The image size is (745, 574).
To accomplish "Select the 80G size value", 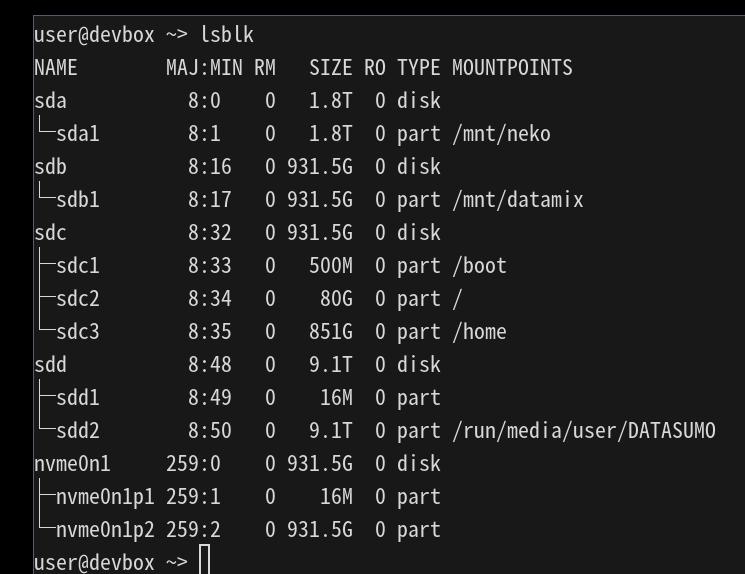I will tap(336, 299).
